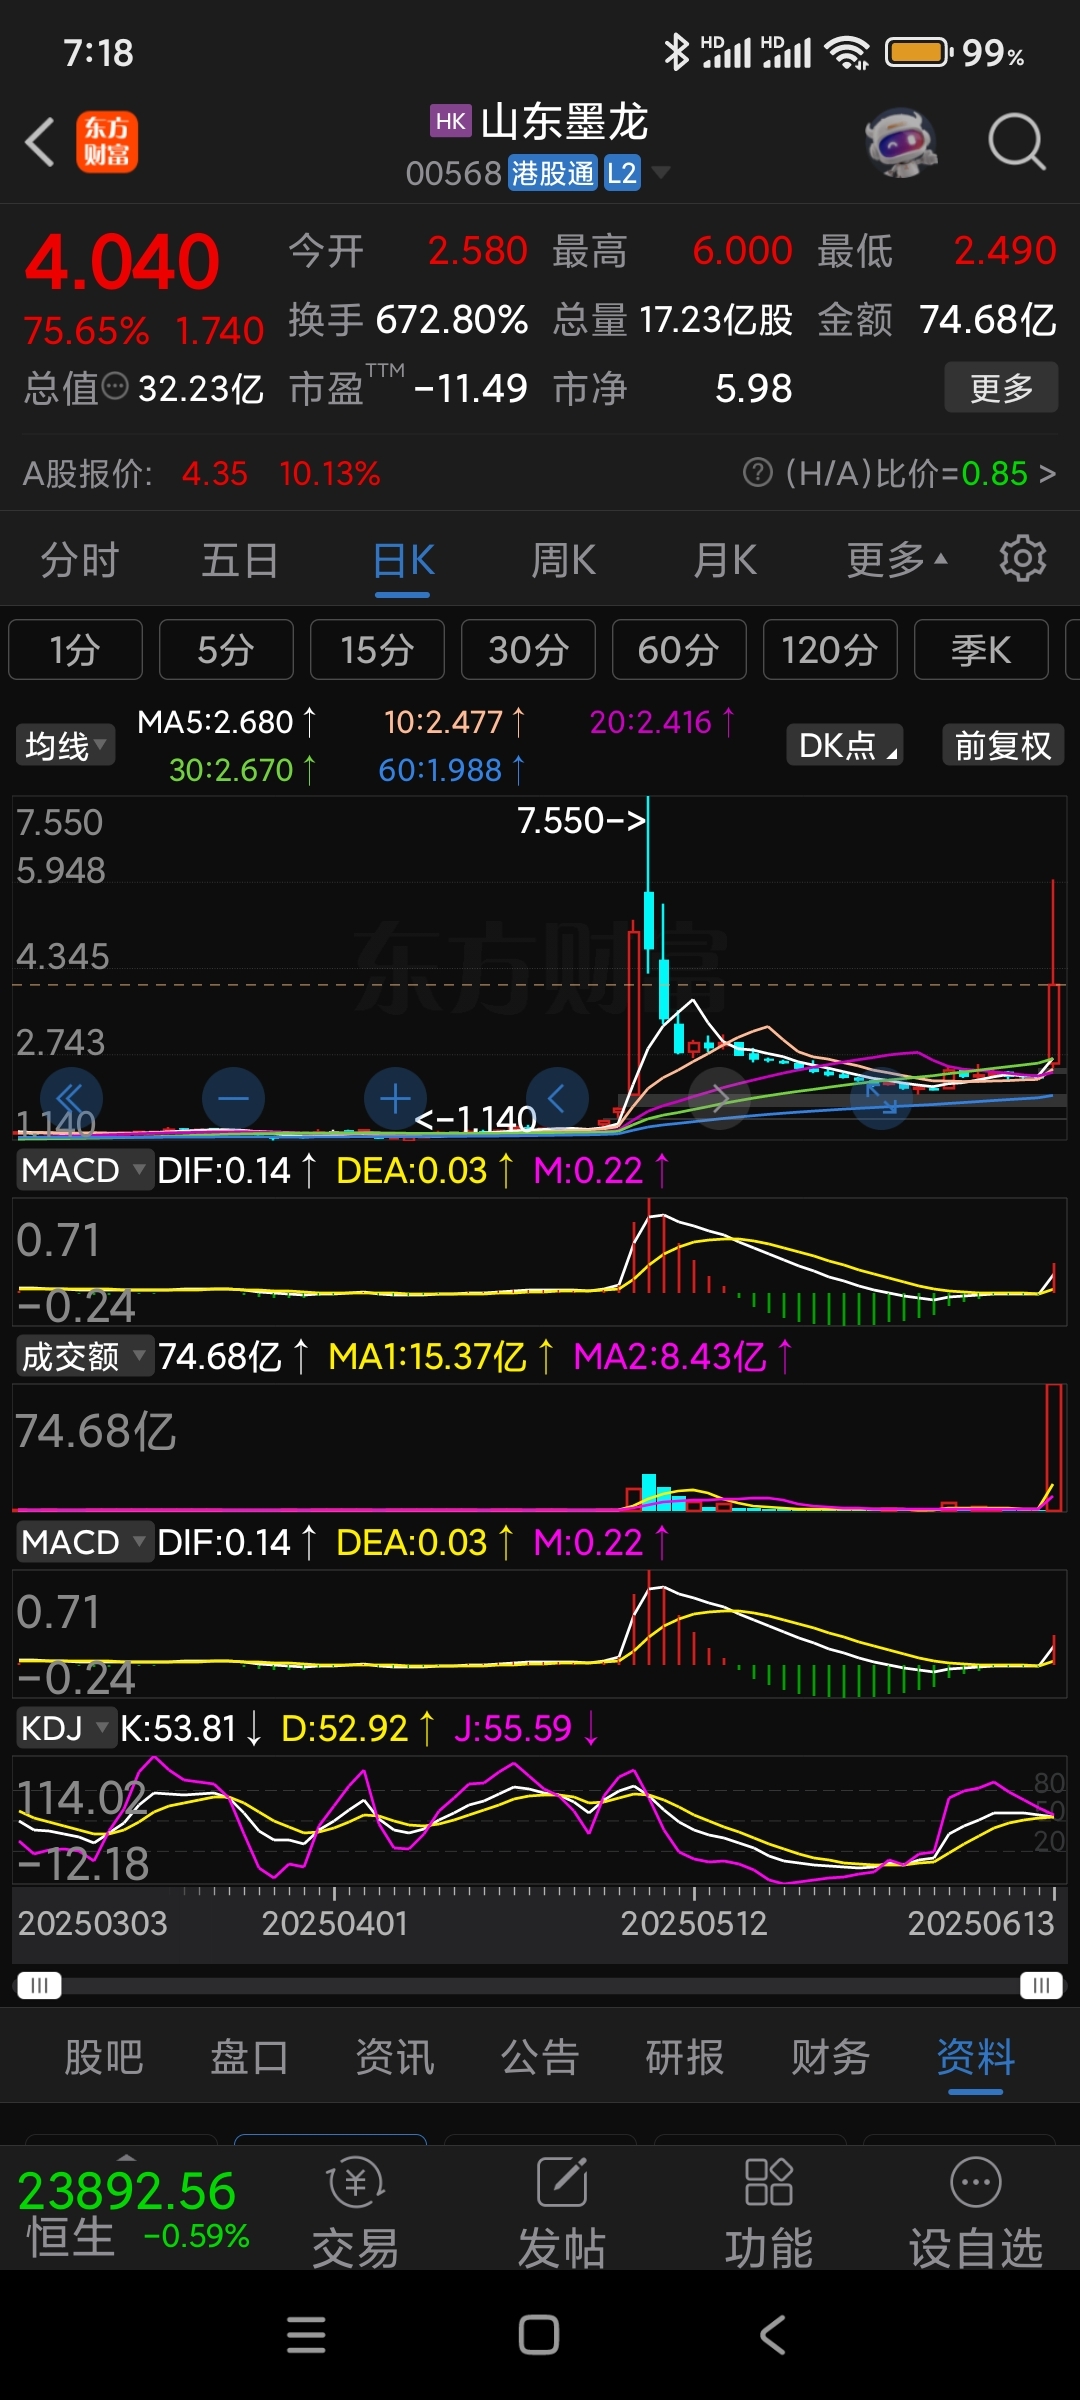Open second MACD indicator dropdown
This screenshot has height=2400, width=1080.
(x=84, y=1542)
